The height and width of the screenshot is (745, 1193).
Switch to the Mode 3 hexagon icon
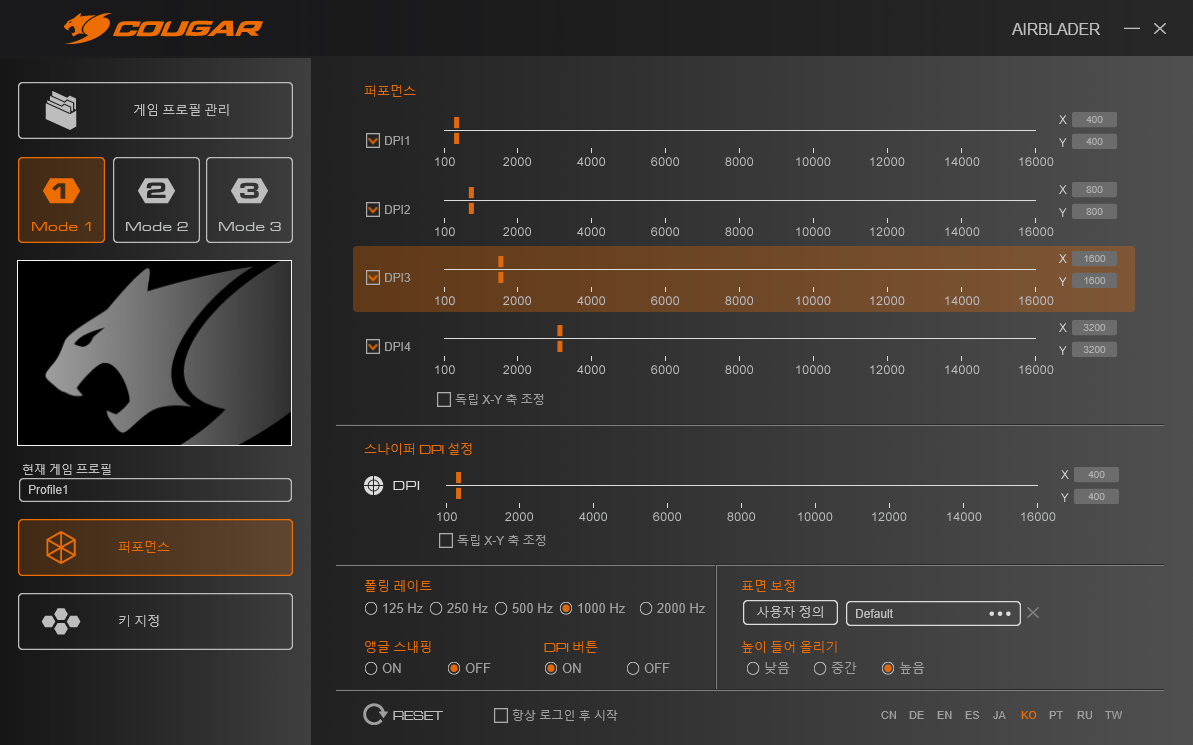[249, 191]
